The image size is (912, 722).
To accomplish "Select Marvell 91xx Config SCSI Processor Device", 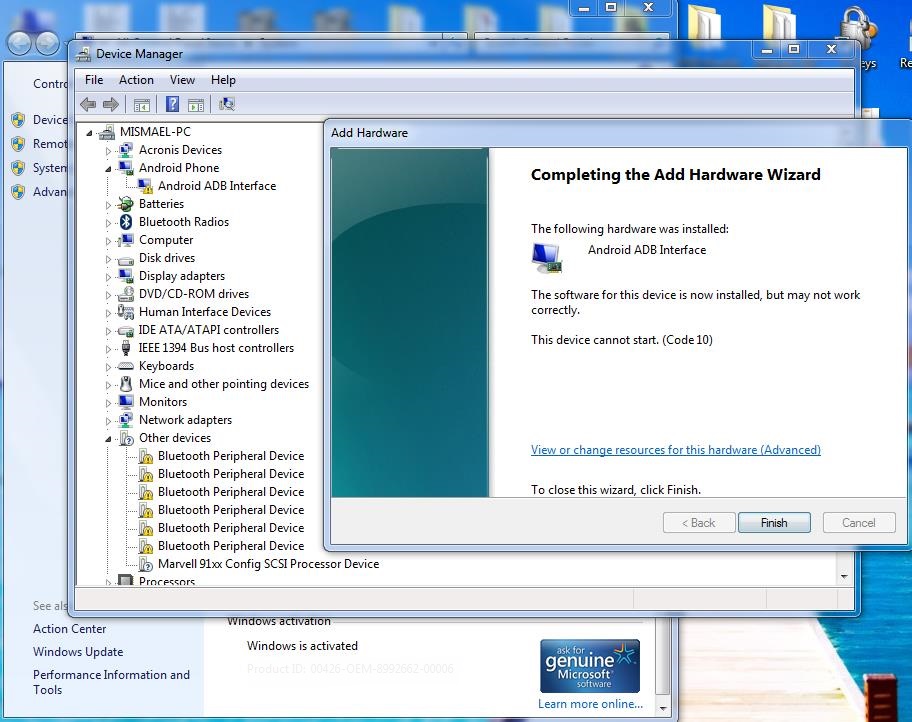I will [268, 564].
